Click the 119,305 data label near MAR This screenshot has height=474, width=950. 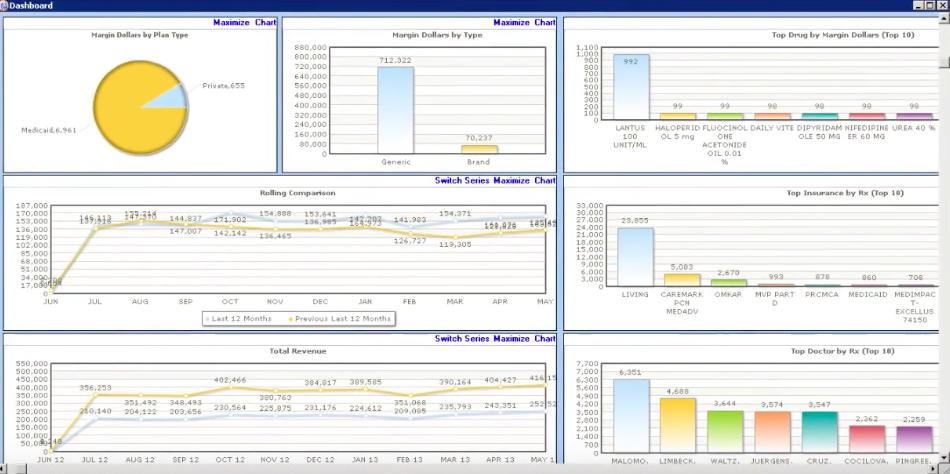pos(455,244)
